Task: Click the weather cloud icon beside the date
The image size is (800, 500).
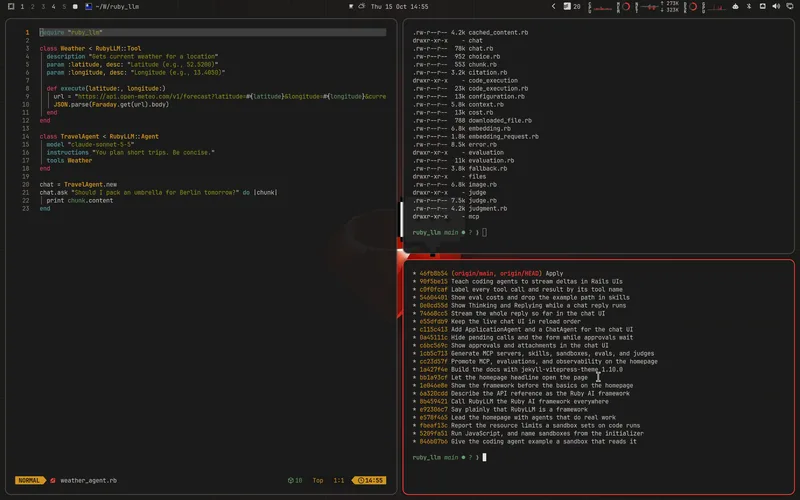Action: [362, 7]
